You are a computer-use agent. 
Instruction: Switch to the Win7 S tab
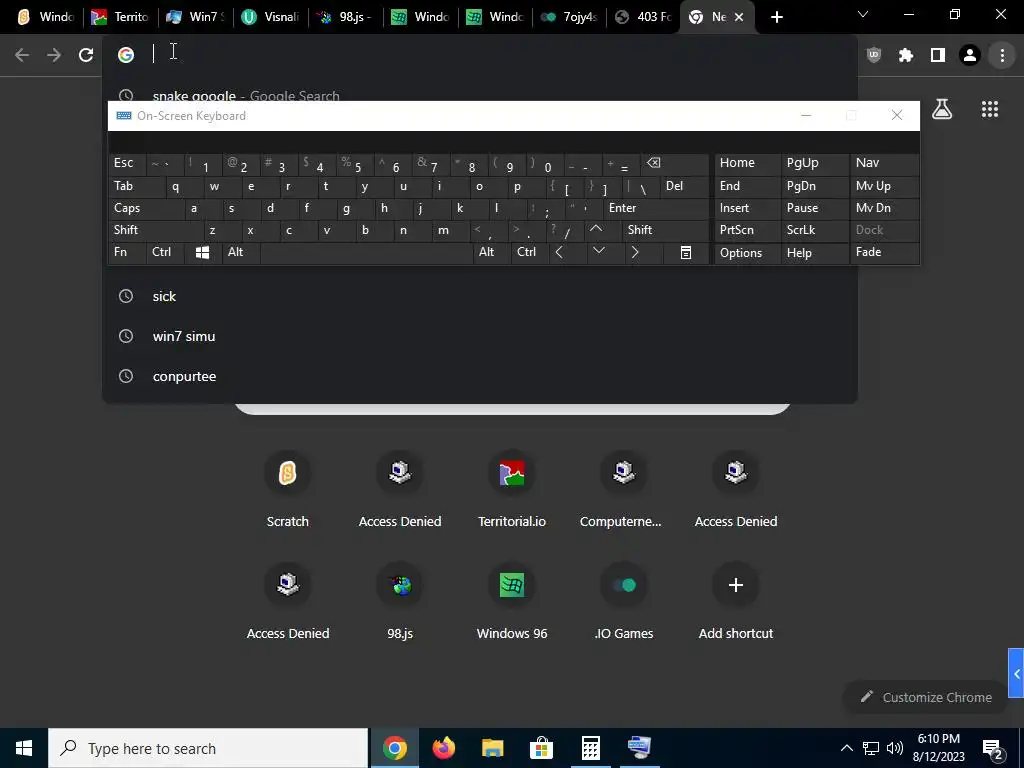pyautogui.click(x=195, y=17)
